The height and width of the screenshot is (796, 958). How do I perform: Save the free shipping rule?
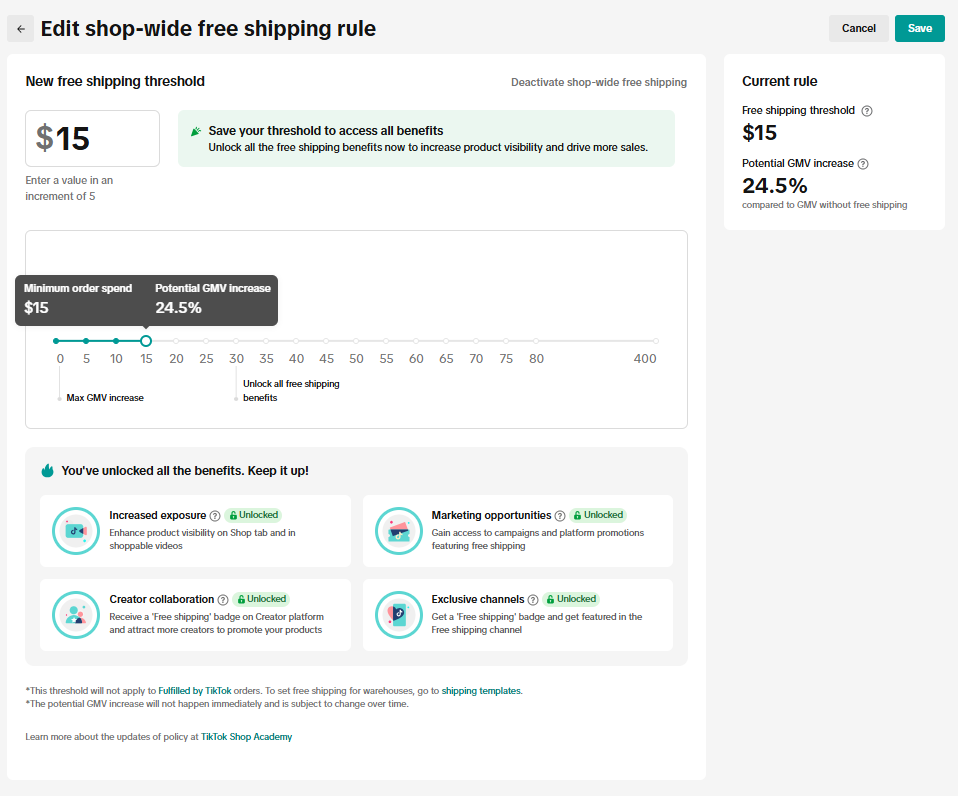tap(919, 28)
